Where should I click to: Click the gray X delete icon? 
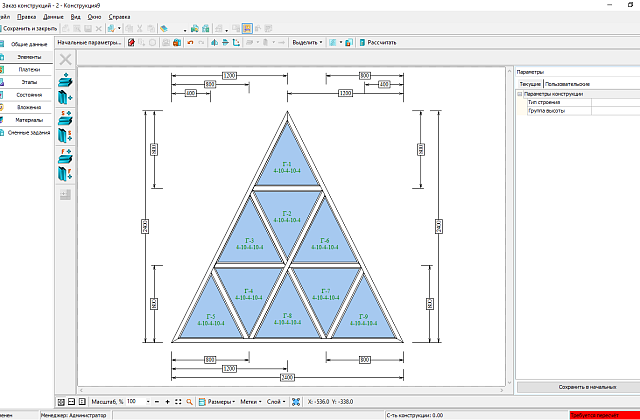click(65, 60)
